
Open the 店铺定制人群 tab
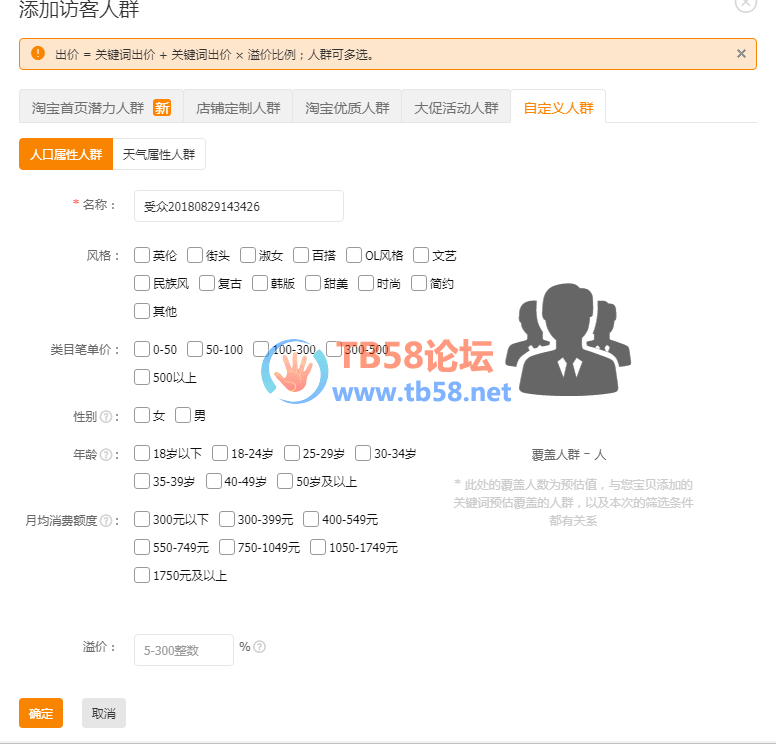tap(238, 107)
